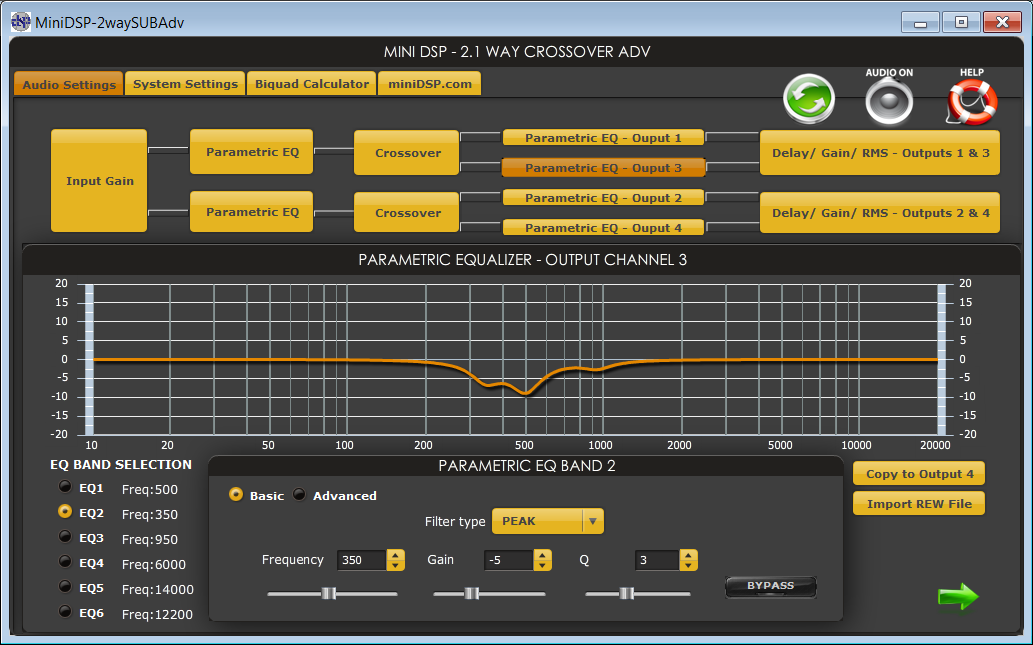Click Import REW File button

pyautogui.click(x=919, y=503)
